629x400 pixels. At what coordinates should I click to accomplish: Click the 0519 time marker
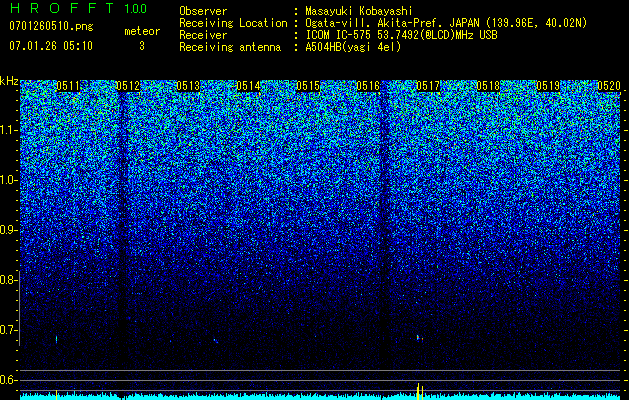(548, 86)
